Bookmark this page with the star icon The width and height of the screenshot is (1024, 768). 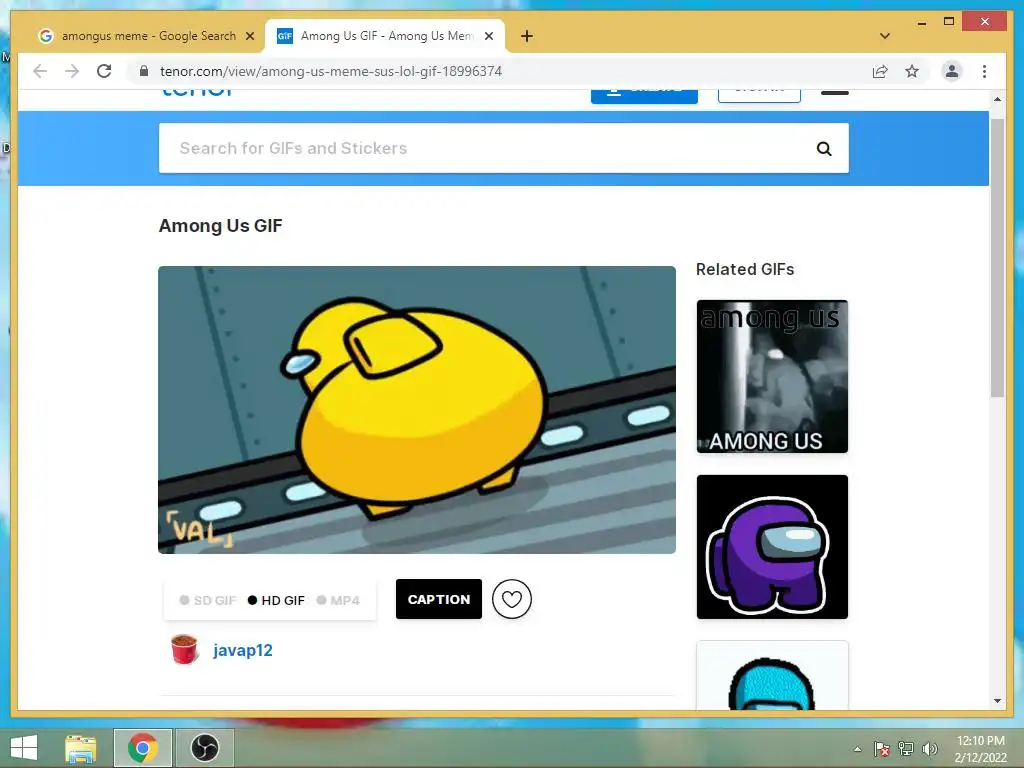coord(912,71)
